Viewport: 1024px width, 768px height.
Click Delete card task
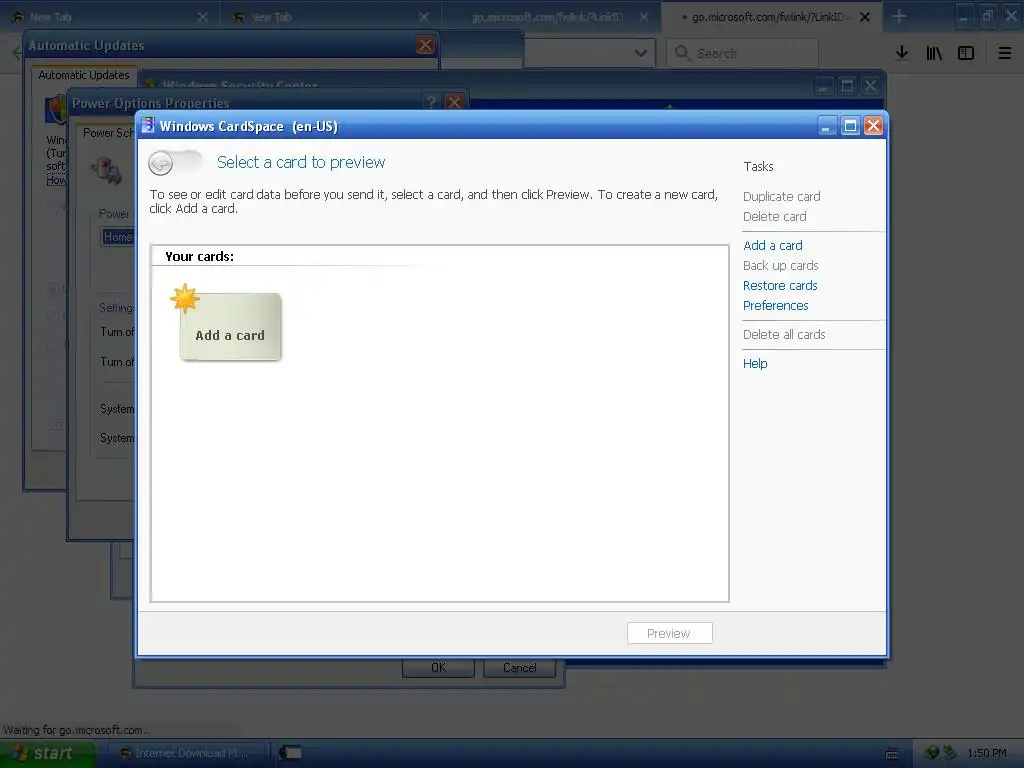coord(775,217)
